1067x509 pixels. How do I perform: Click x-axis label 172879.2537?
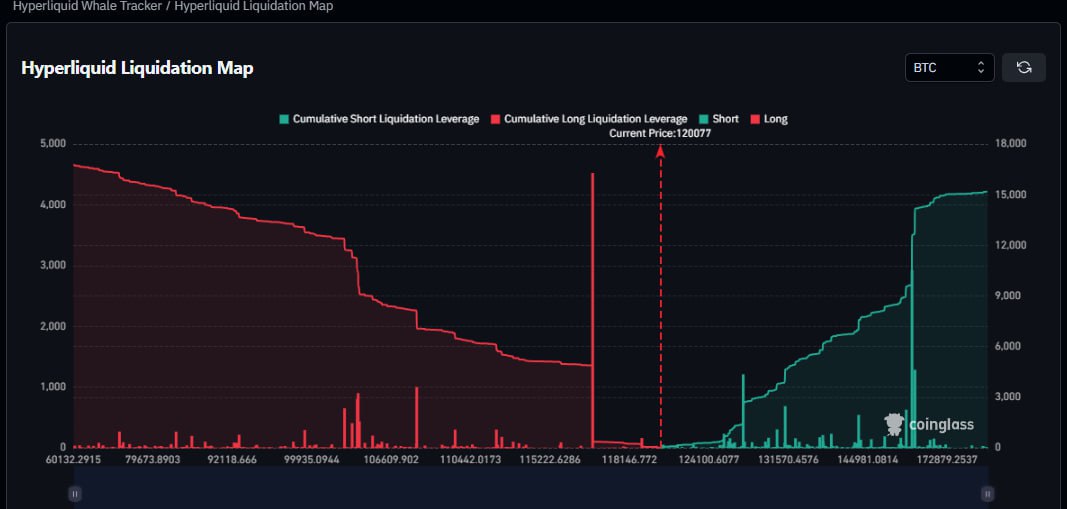[947, 460]
